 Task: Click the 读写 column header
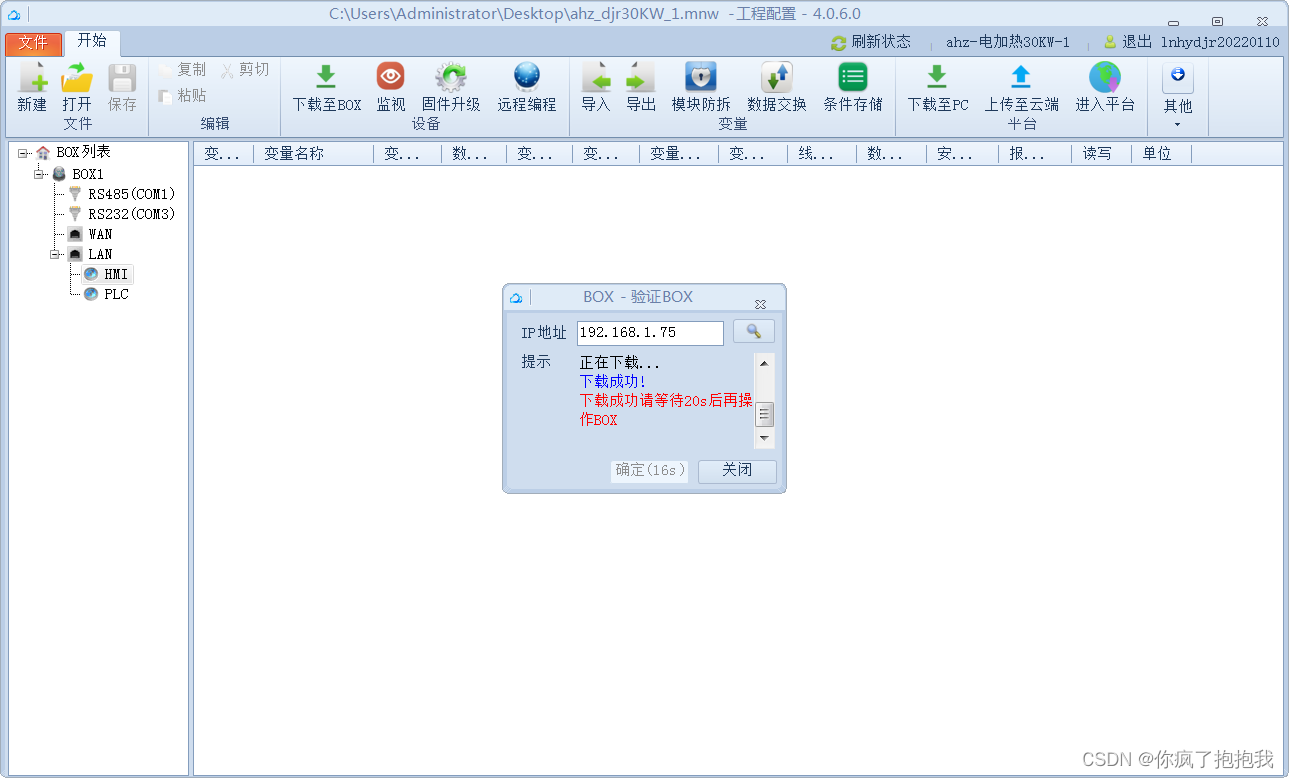coord(1101,154)
